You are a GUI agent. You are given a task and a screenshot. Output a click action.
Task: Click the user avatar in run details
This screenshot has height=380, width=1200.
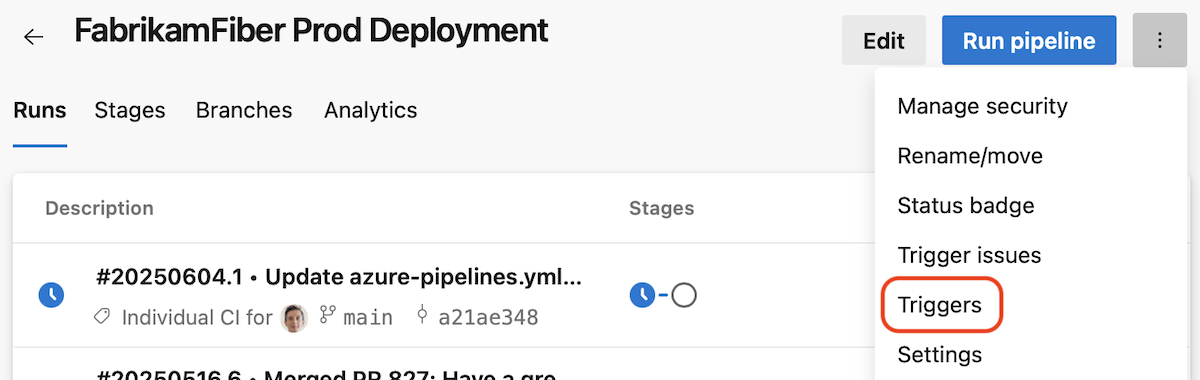pos(294,318)
